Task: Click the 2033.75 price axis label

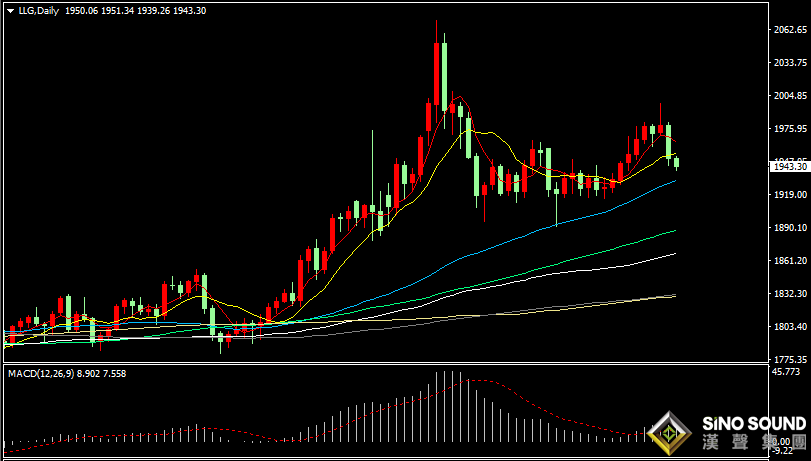Action: (x=790, y=63)
